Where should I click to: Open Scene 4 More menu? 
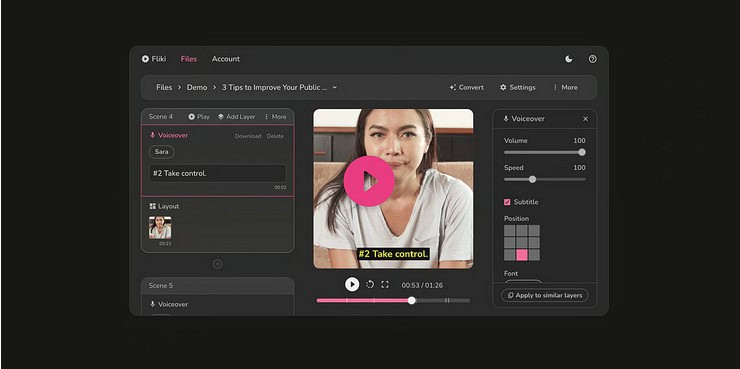pos(275,117)
